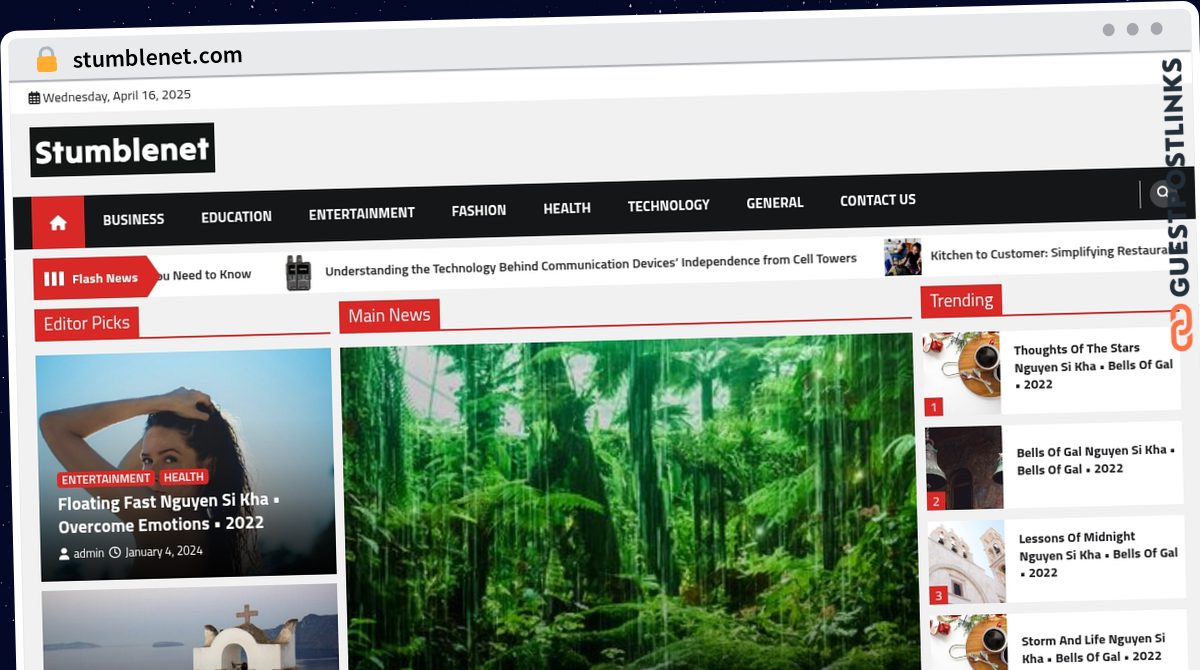
Task: Open the Thoughts Of The Stars trending thumbnail
Action: pos(962,373)
